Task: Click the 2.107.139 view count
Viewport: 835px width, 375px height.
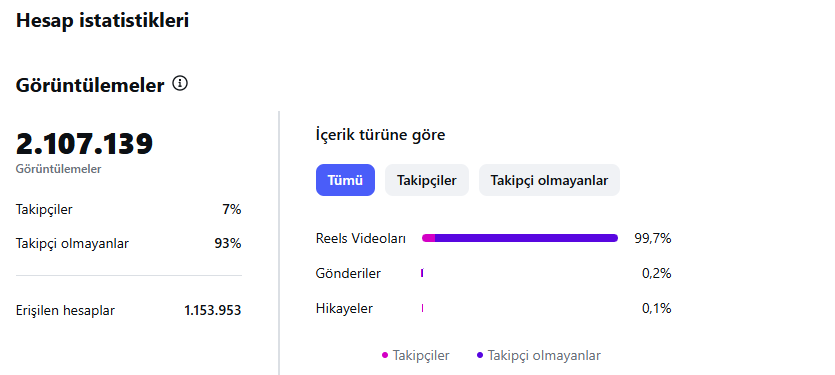Action: click(x=84, y=143)
